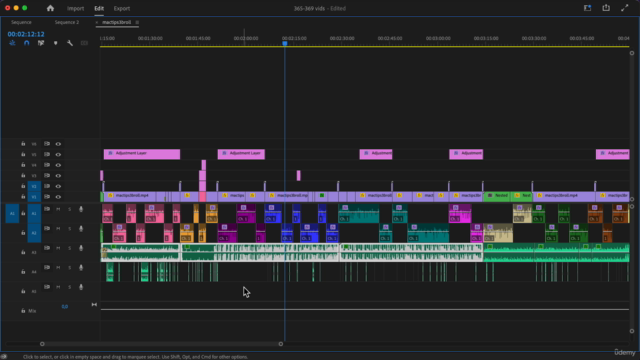Screen dimensions: 640x360
Task: Click the blue playhead on time ruler
Action: click(x=285, y=43)
